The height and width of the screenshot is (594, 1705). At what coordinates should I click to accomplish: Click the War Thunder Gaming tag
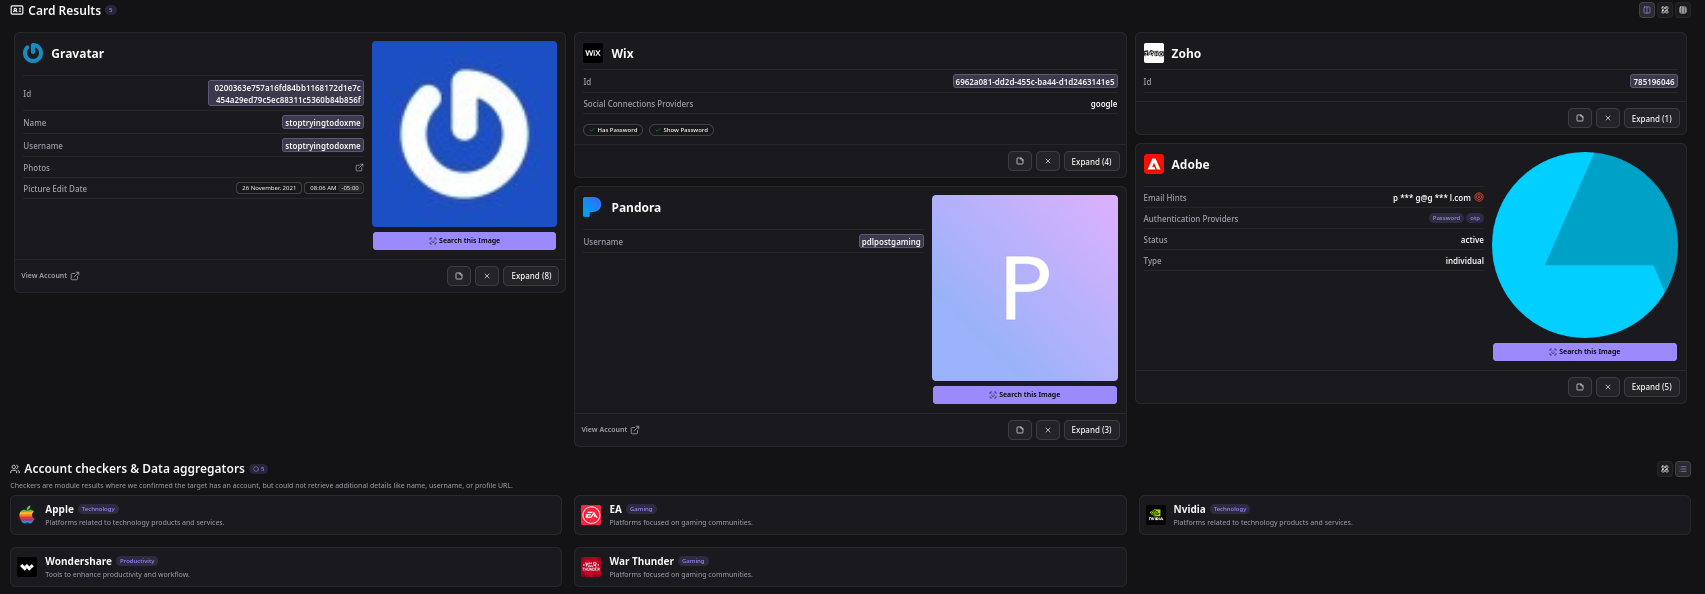(693, 561)
